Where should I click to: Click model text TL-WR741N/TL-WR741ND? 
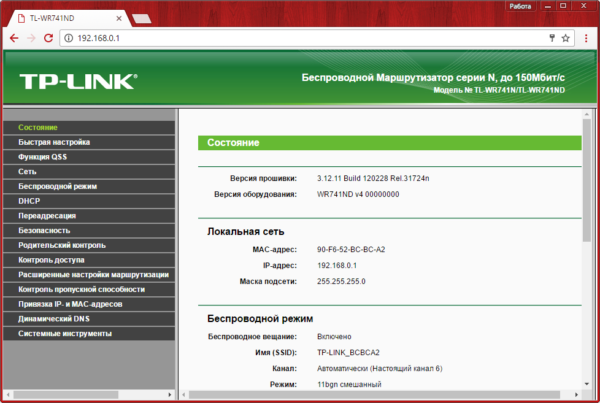tap(519, 90)
